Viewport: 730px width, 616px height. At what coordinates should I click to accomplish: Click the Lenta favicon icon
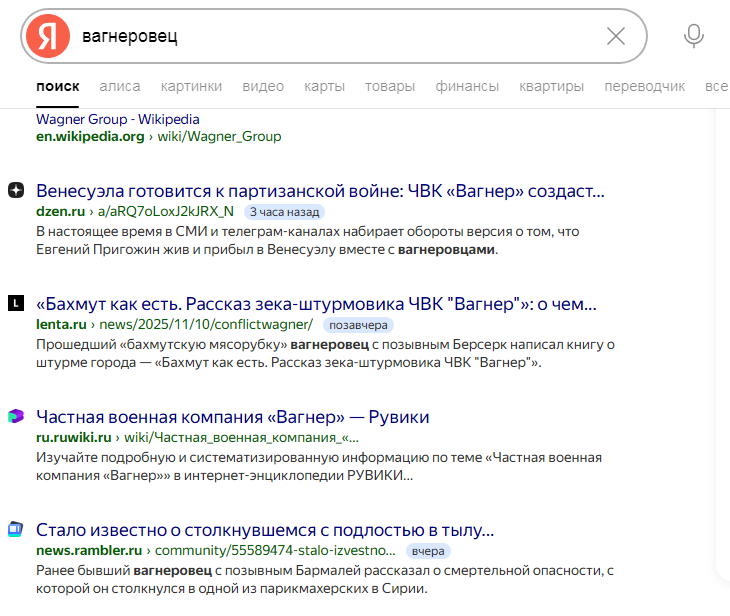[16, 303]
